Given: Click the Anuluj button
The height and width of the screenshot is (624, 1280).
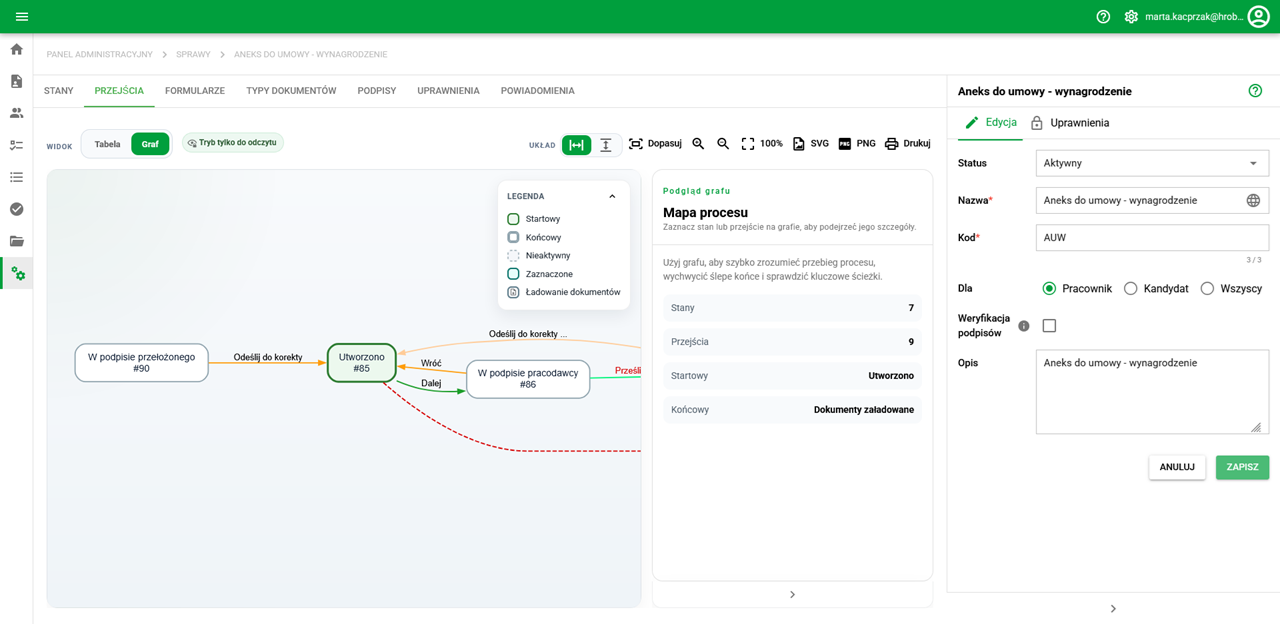Looking at the screenshot, I should (x=1177, y=467).
